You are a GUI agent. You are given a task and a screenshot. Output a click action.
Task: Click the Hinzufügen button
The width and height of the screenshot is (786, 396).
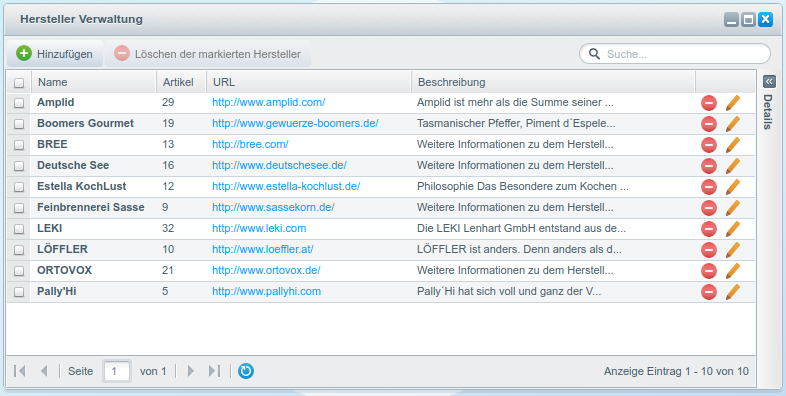pos(55,54)
